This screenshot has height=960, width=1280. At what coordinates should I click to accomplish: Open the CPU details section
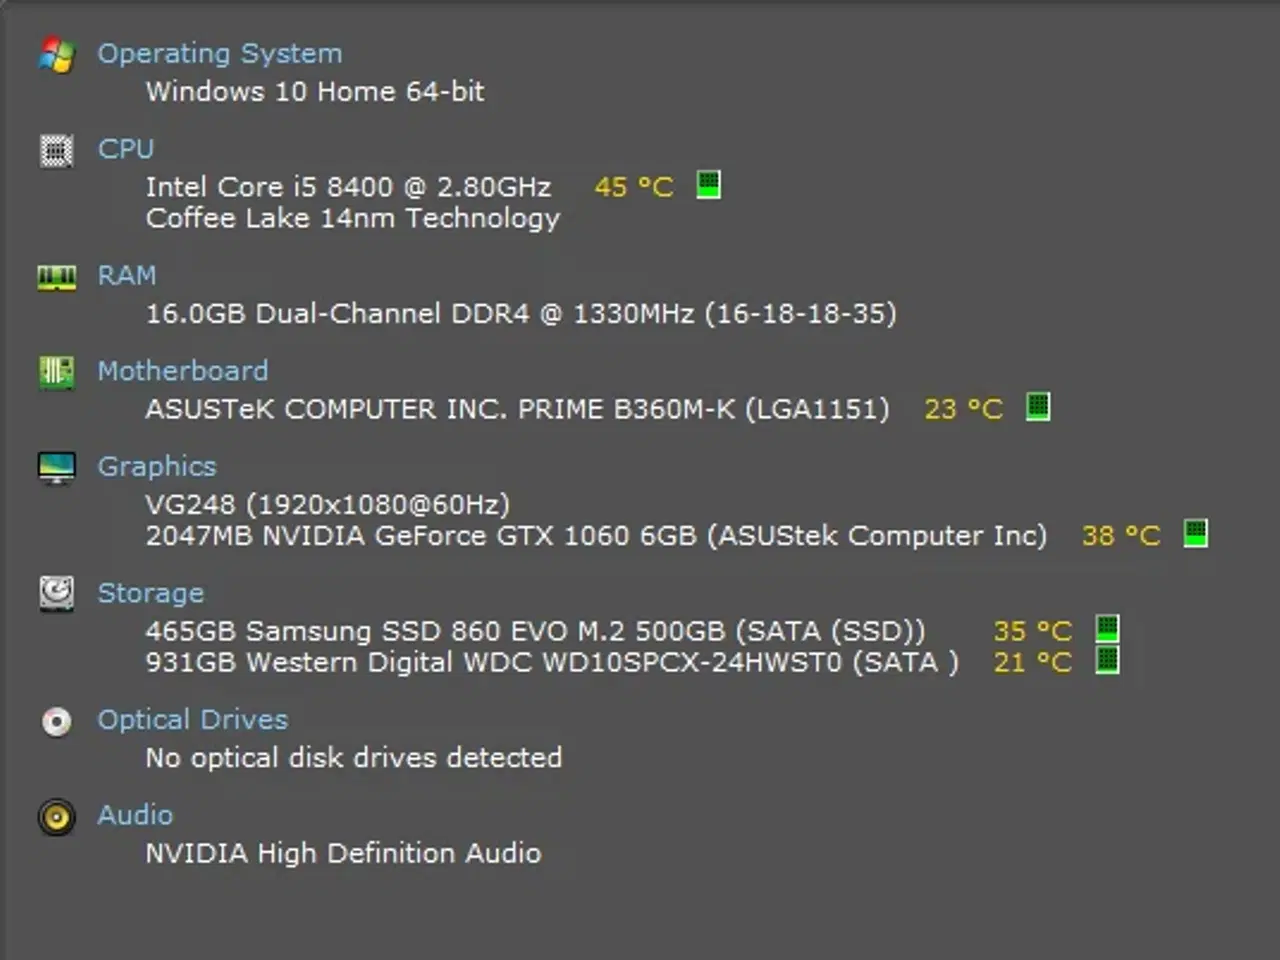(x=126, y=149)
